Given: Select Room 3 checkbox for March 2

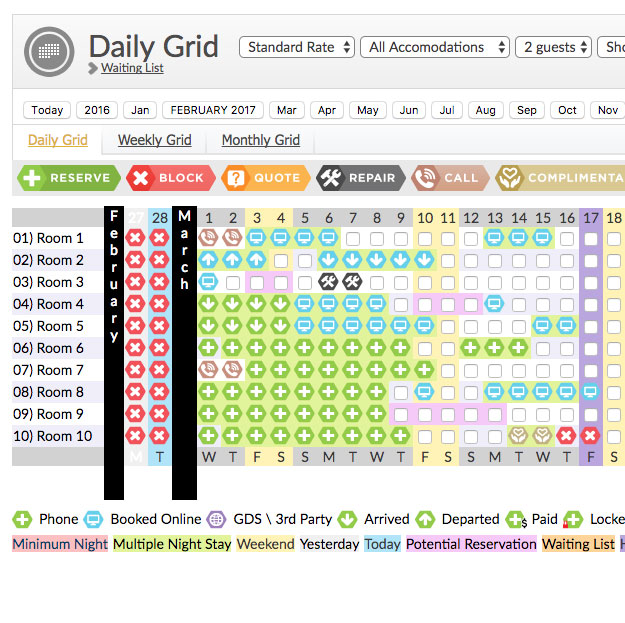Looking at the screenshot, I should coord(233,283).
